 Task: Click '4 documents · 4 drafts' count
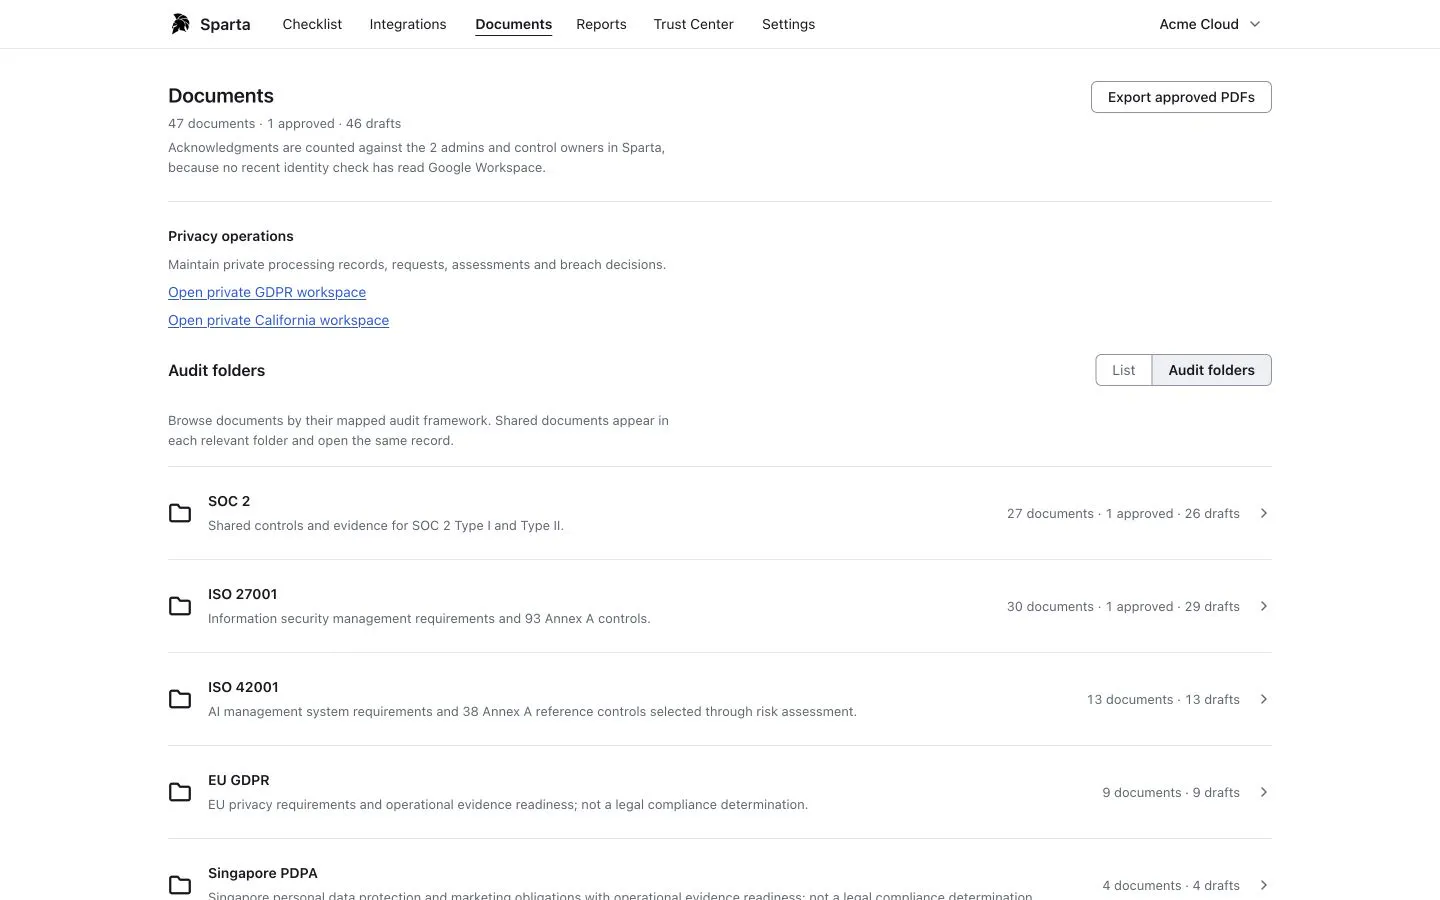(x=1171, y=885)
